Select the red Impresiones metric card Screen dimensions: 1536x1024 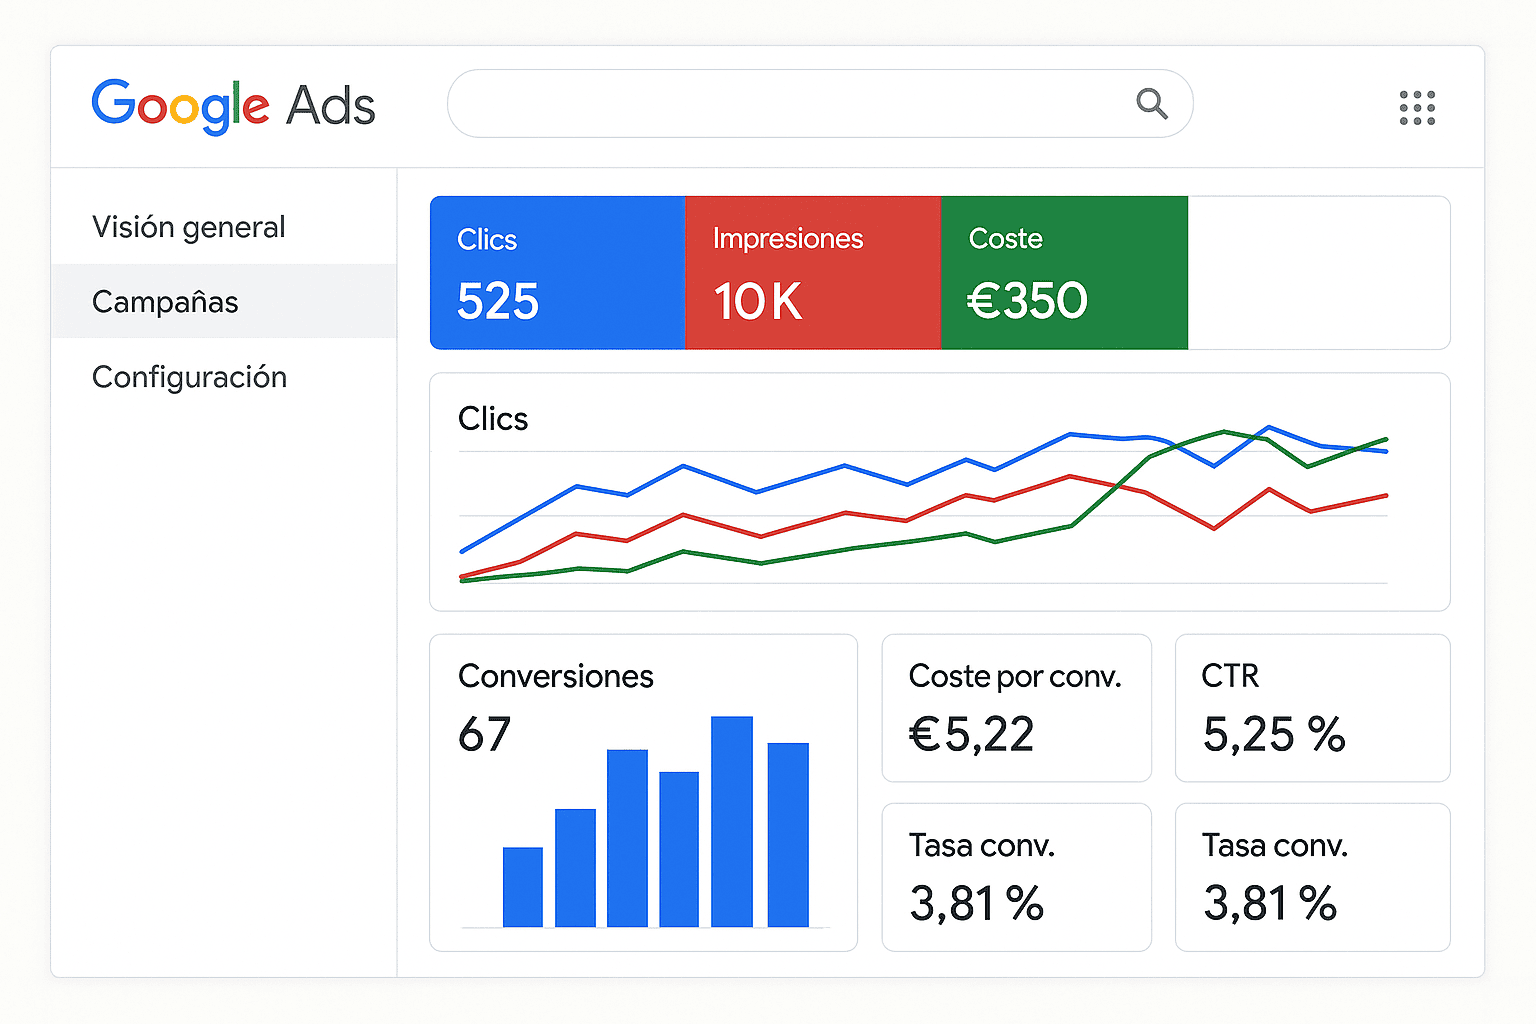pos(813,273)
